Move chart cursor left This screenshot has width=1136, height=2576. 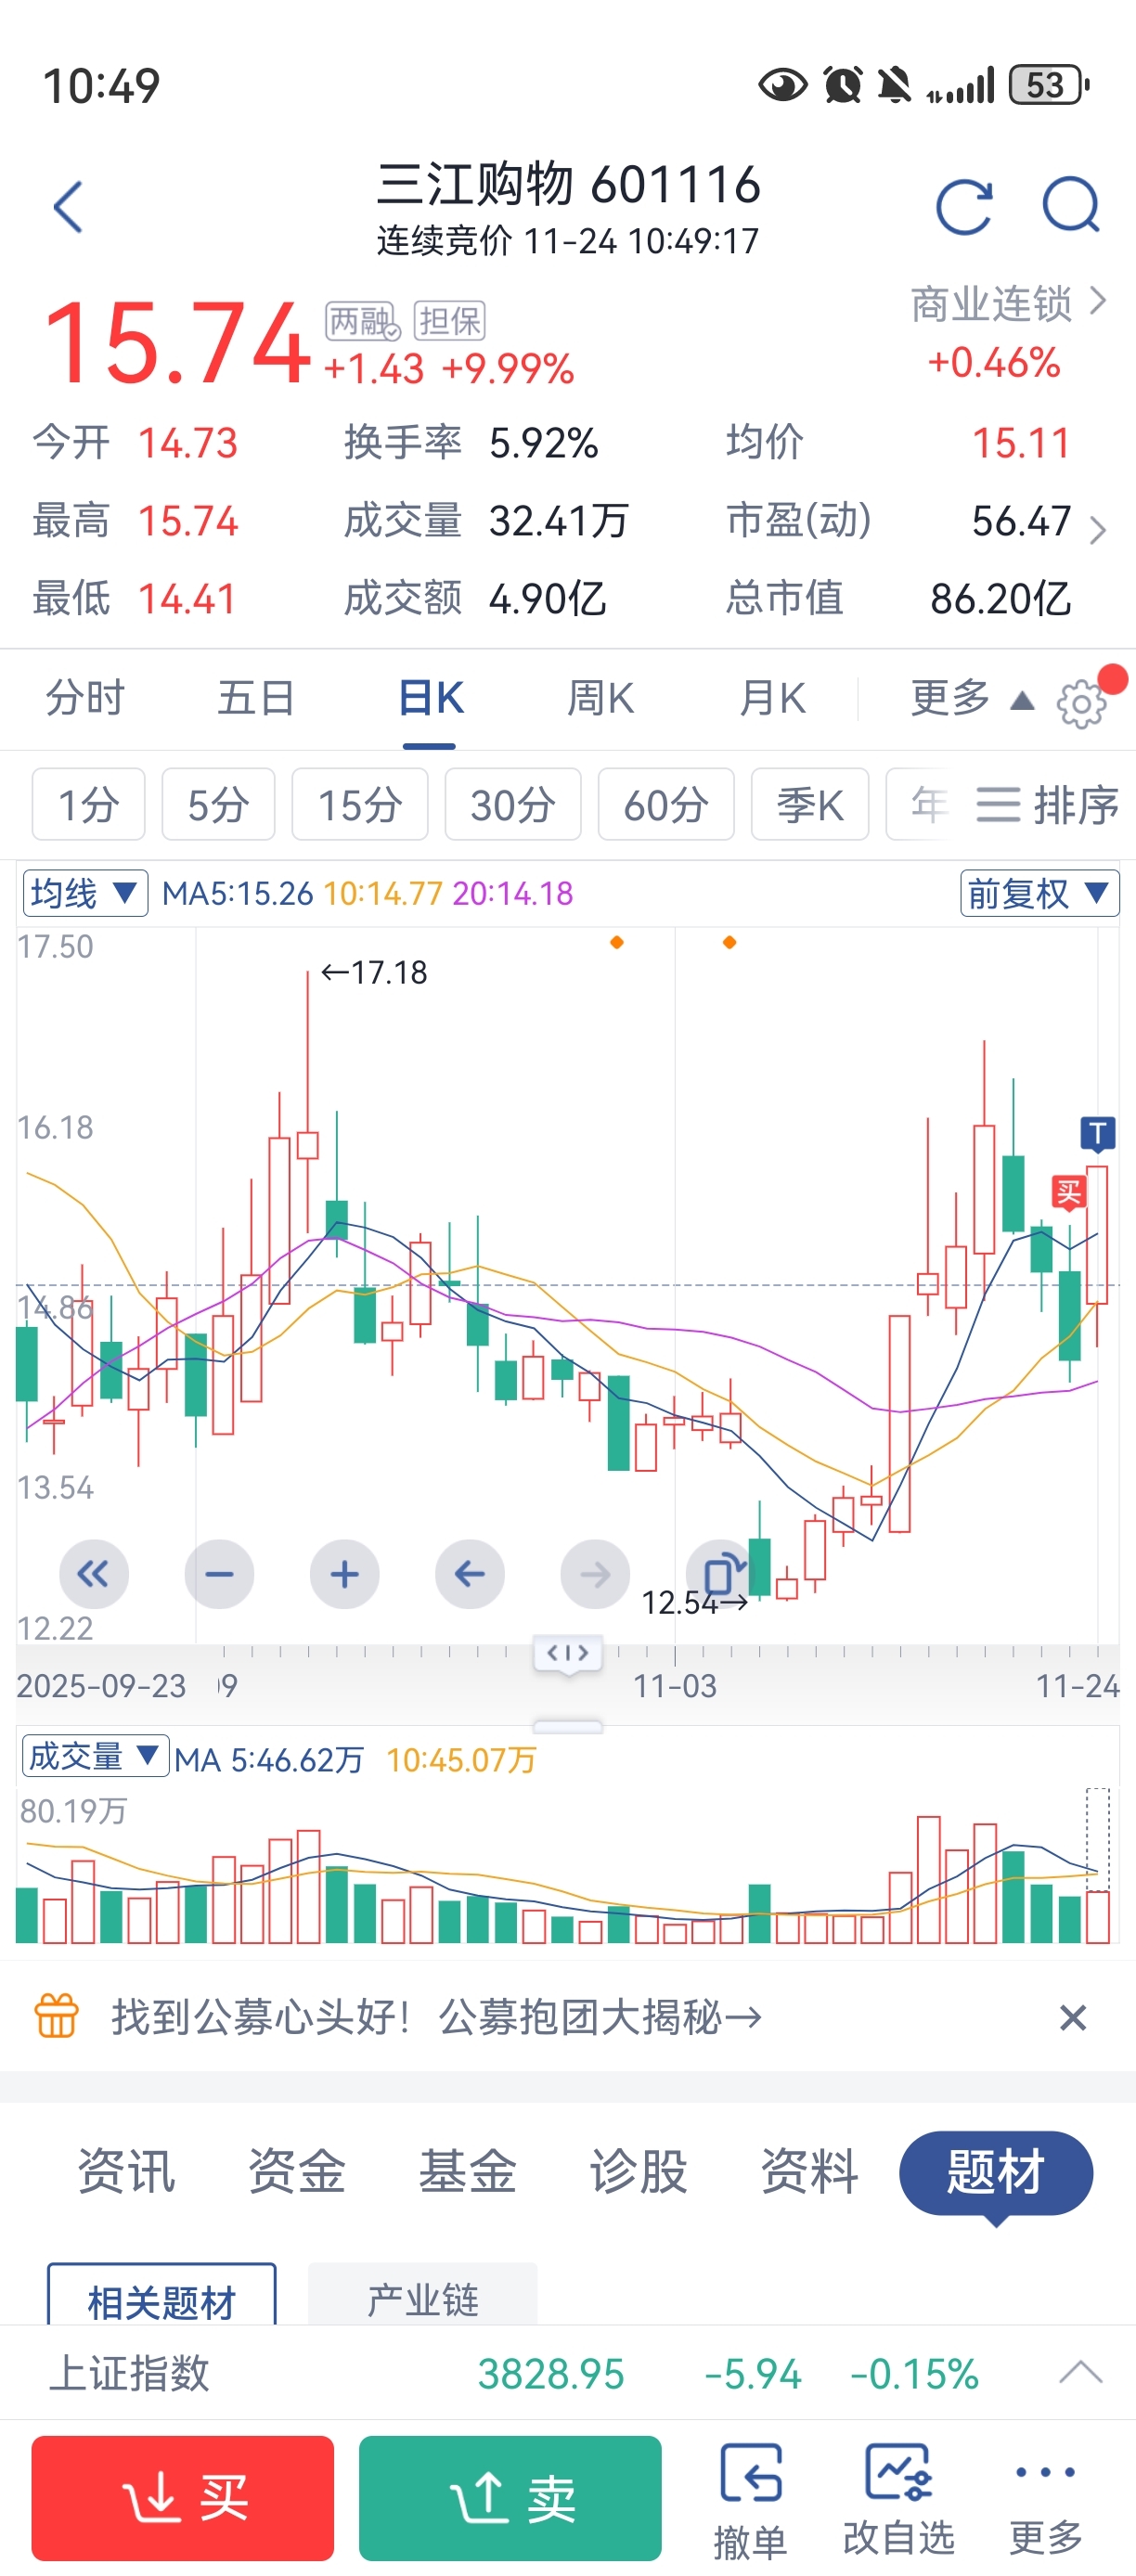tap(469, 1574)
